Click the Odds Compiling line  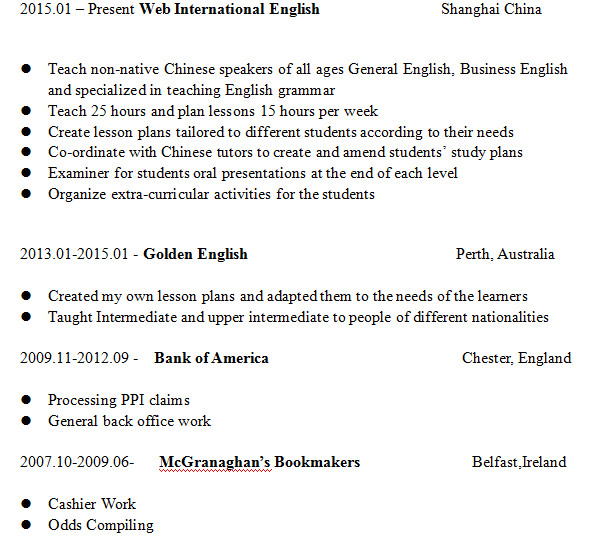tap(101, 525)
